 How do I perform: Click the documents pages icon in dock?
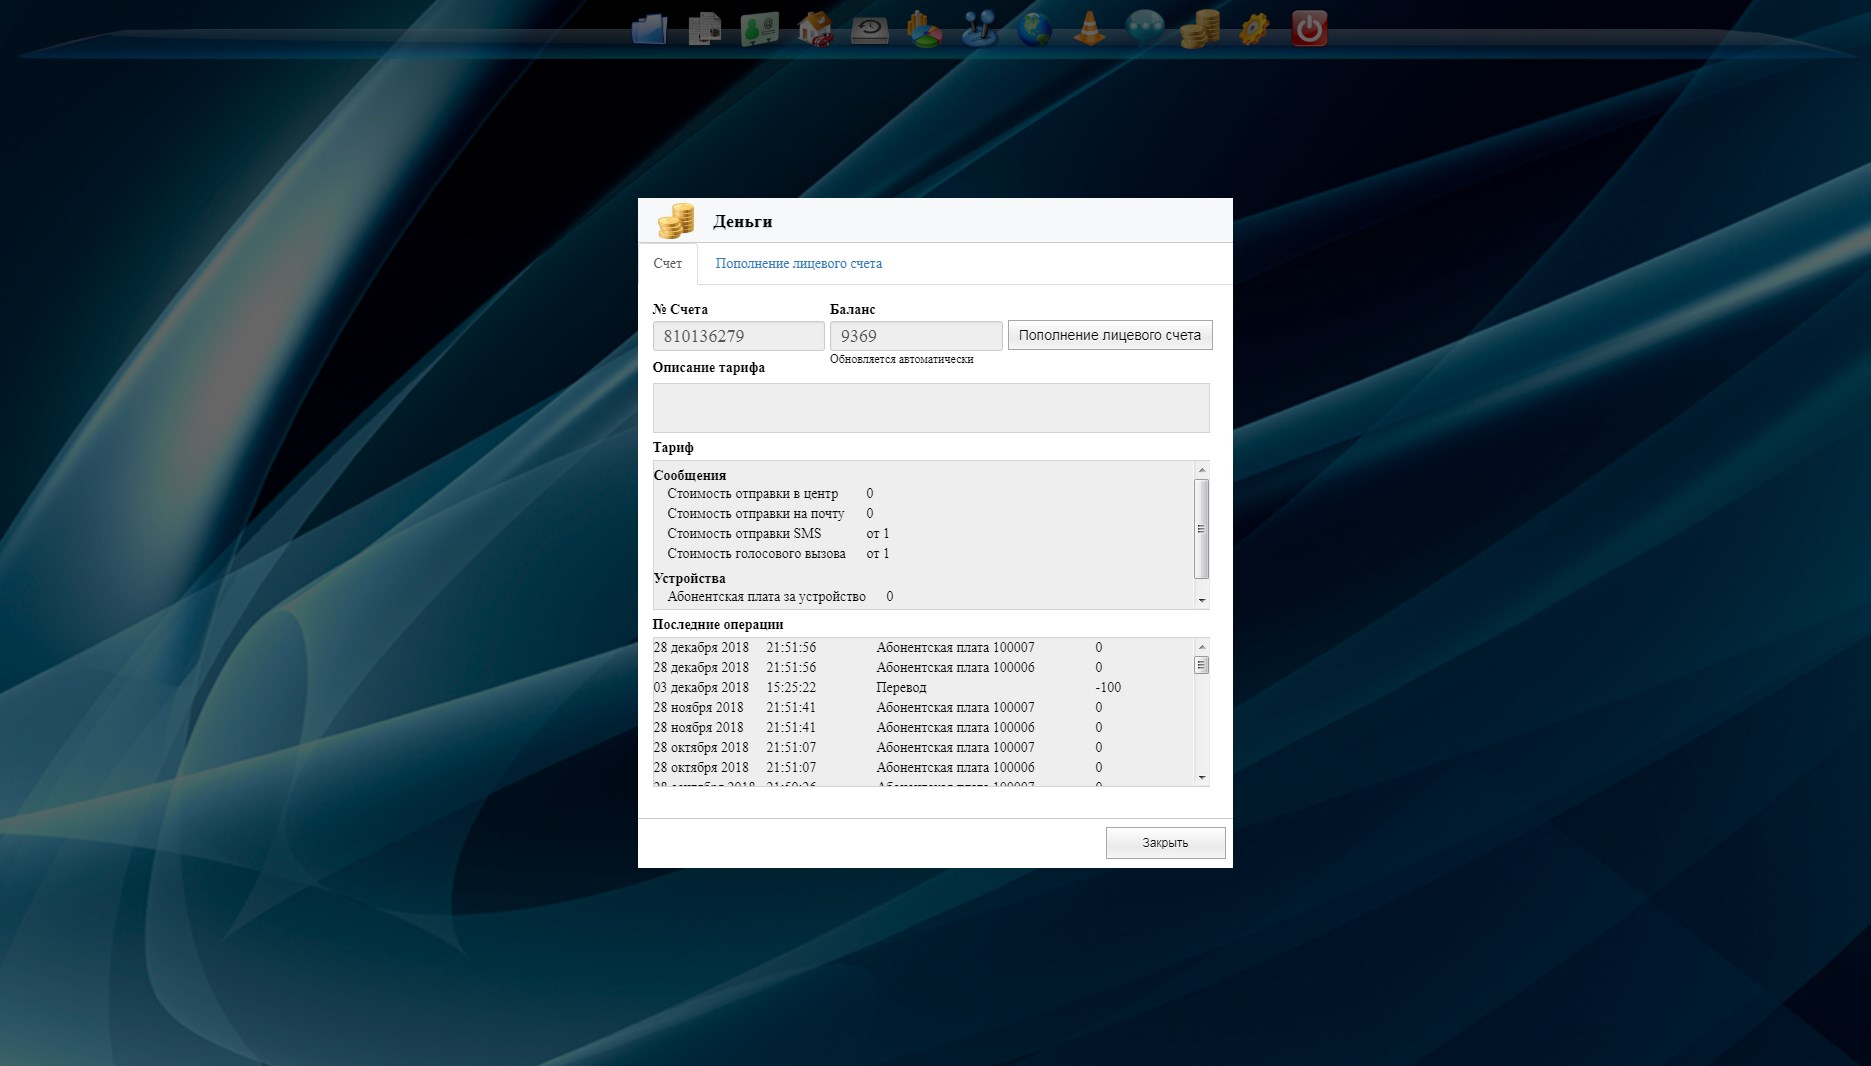click(705, 28)
